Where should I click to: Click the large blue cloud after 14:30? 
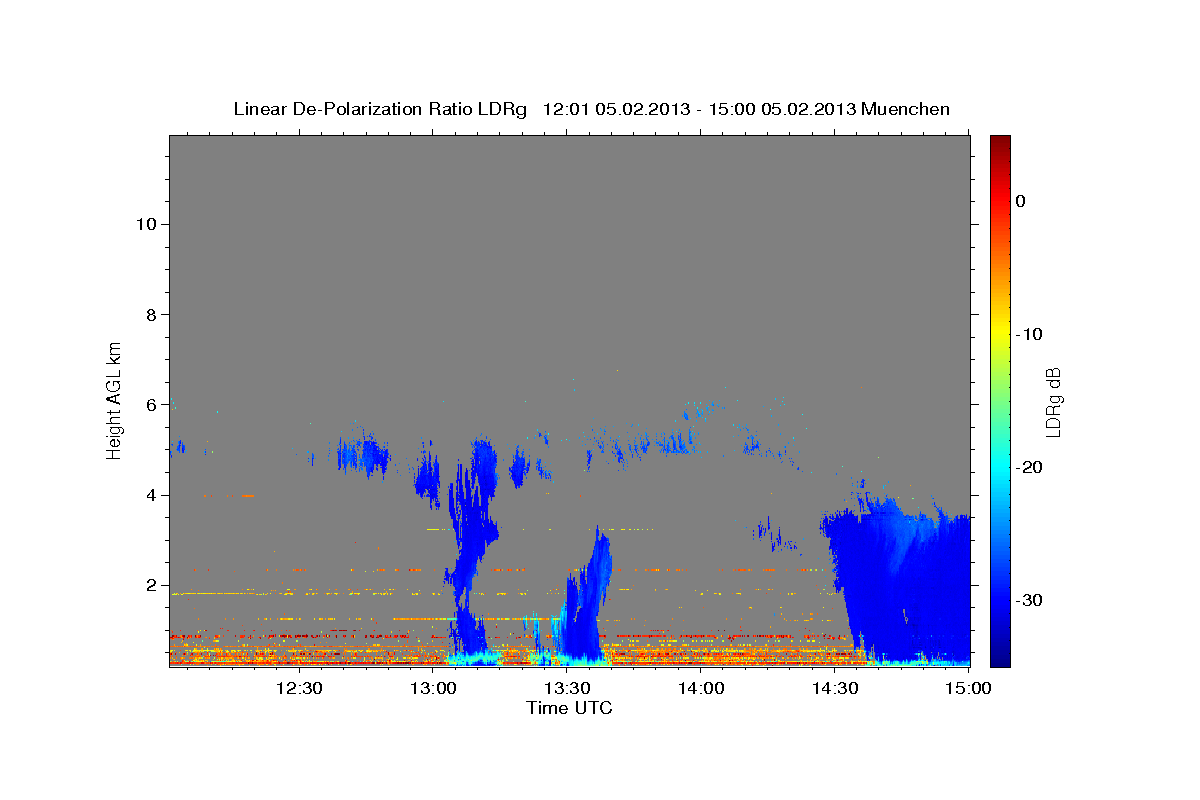coord(905,585)
